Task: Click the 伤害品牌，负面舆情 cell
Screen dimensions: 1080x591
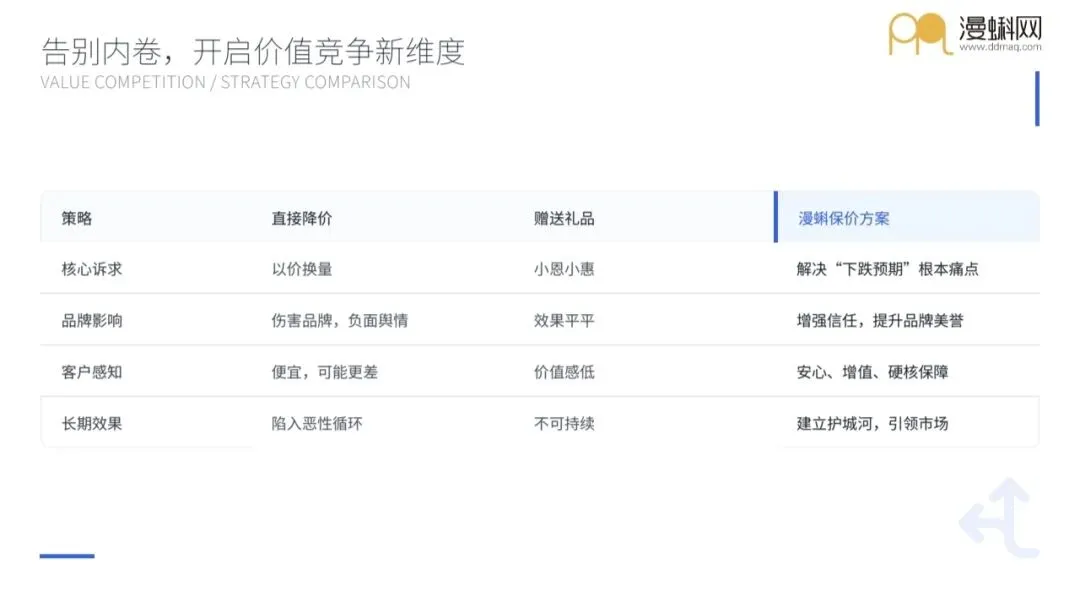Action: pyautogui.click(x=340, y=321)
